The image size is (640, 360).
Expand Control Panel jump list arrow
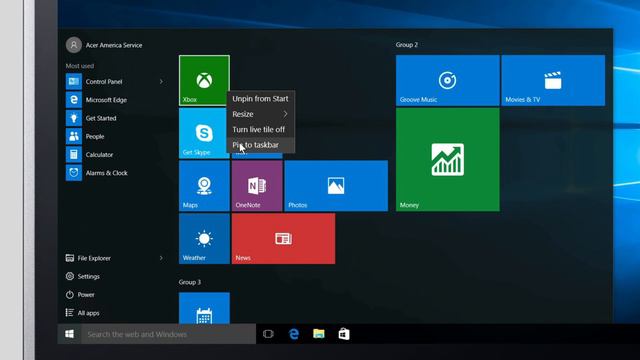point(161,82)
